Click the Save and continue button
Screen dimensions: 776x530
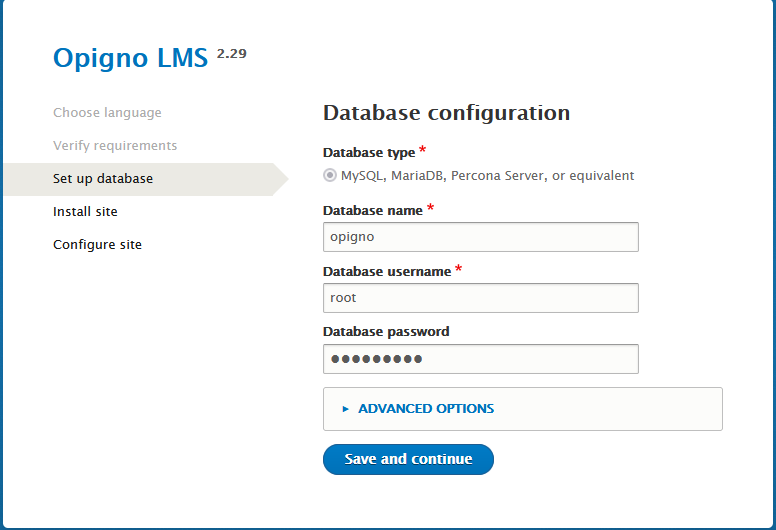[x=408, y=459]
